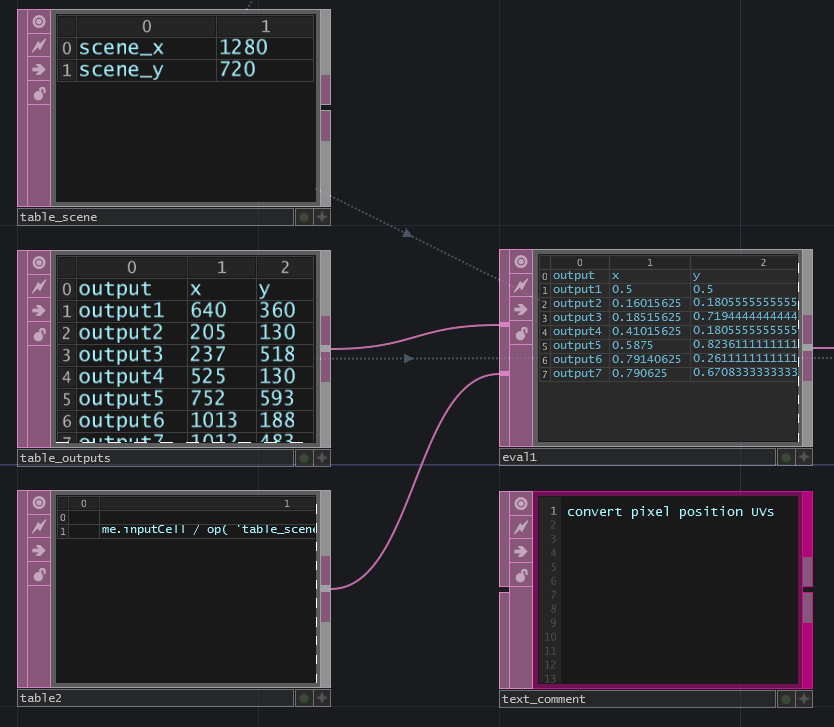Viewport: 834px width, 727px height.
Task: Toggle the bypass arrow flag on table_scene
Action: [x=39, y=70]
